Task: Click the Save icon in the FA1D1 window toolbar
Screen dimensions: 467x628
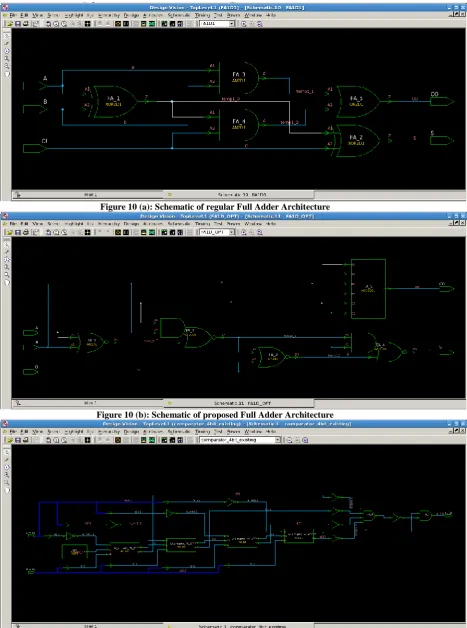Action: click(18, 24)
